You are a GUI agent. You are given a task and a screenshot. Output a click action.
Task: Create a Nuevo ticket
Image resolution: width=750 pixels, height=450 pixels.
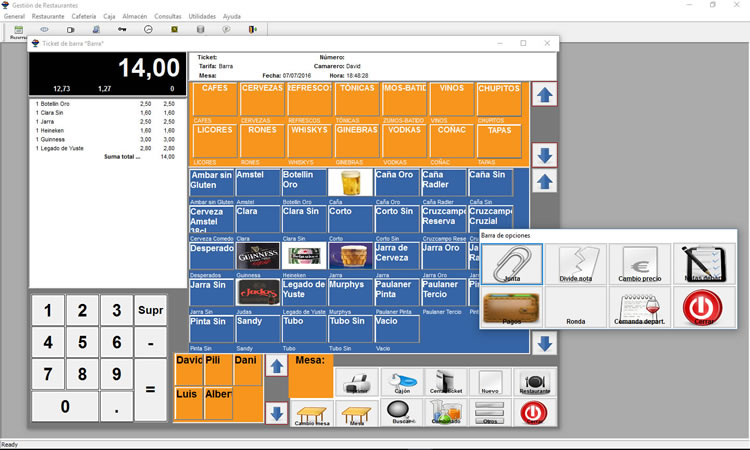490,382
